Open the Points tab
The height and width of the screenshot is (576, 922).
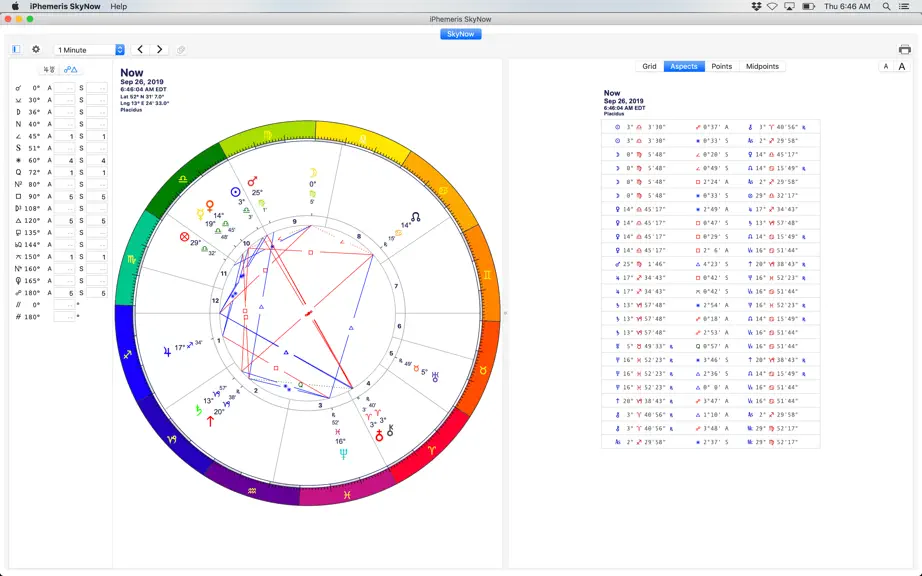pyautogui.click(x=721, y=66)
